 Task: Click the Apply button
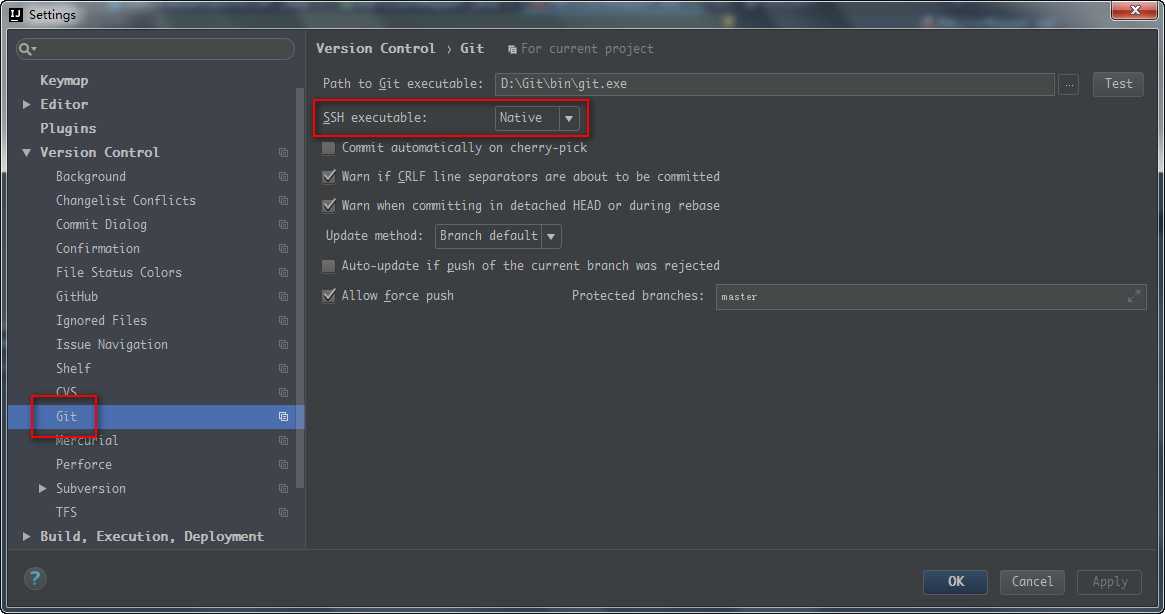(1110, 582)
